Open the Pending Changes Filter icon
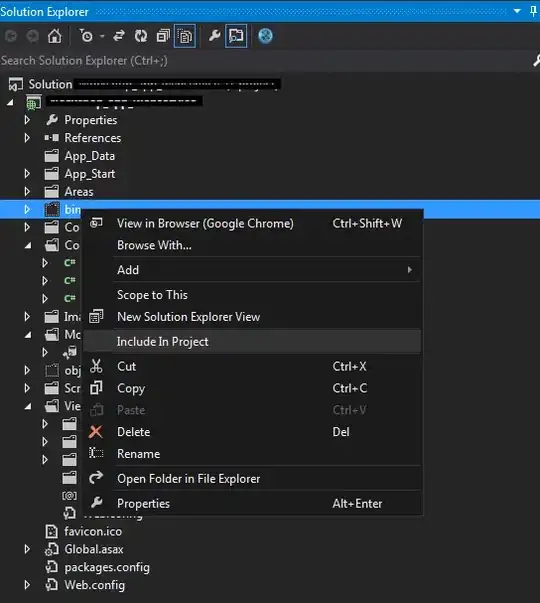Image resolution: width=540 pixels, height=603 pixels. [87, 36]
